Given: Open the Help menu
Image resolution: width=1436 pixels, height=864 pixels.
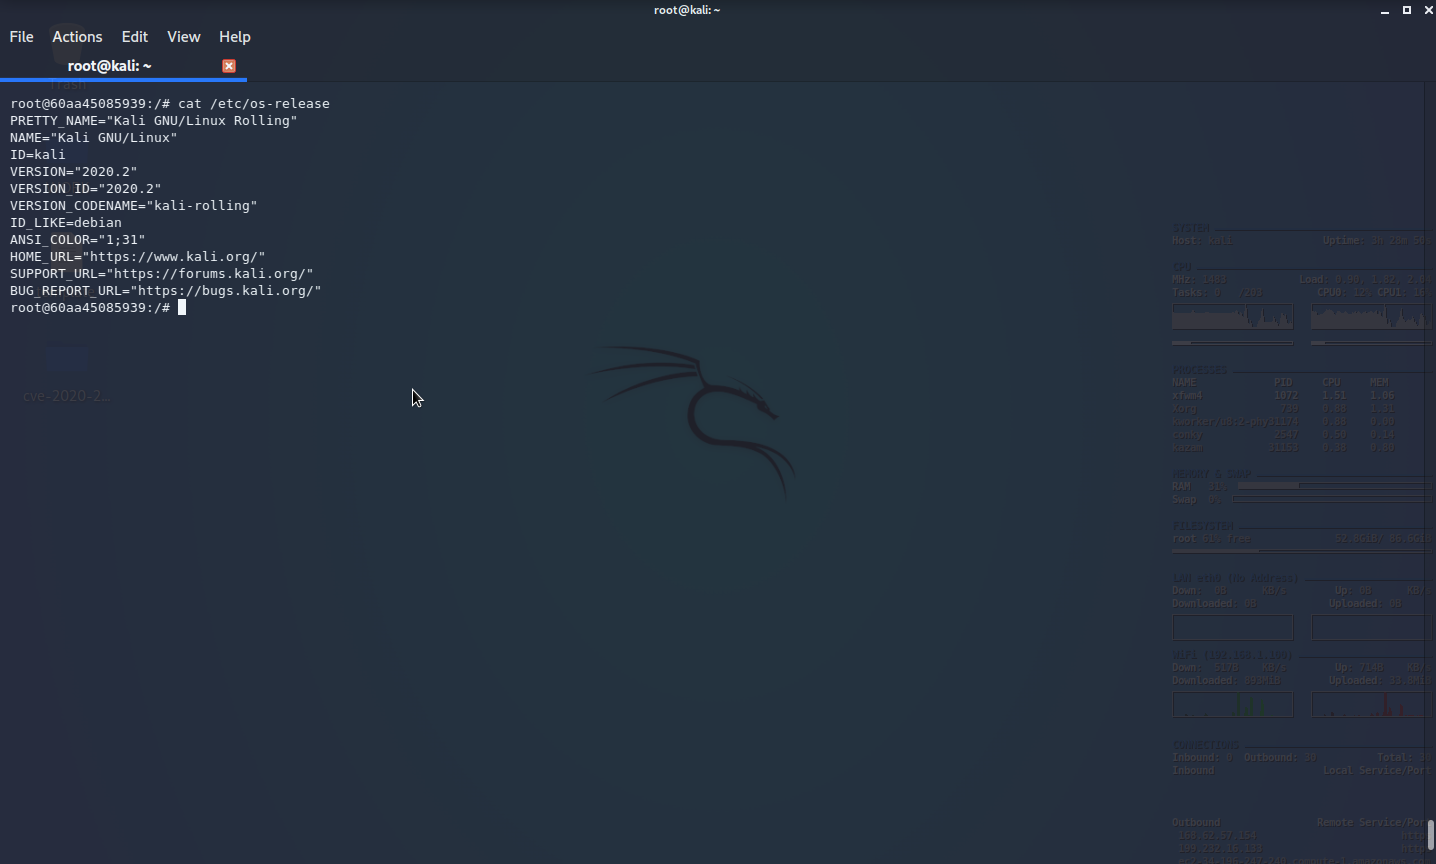Looking at the screenshot, I should click(x=234, y=37).
